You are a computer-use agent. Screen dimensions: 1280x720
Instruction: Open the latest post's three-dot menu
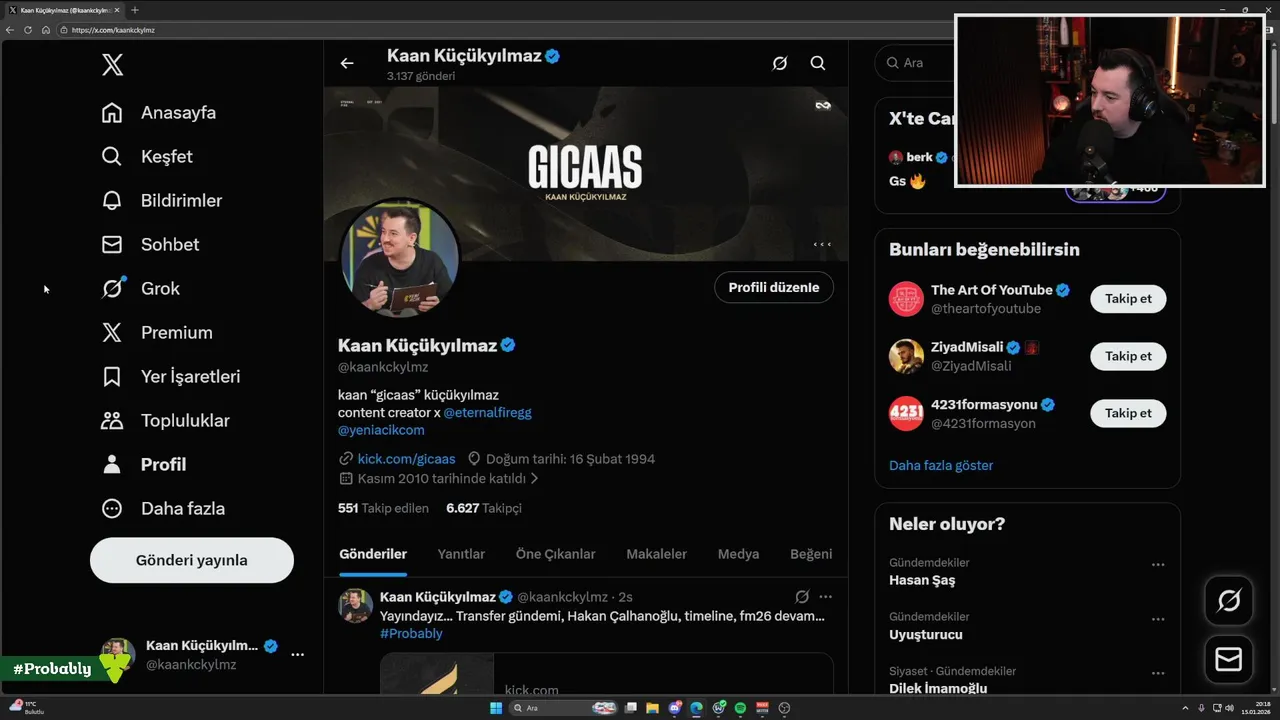(825, 597)
